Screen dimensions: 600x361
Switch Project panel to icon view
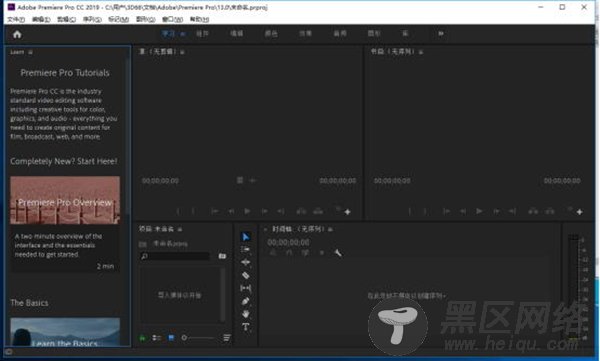[x=171, y=338]
